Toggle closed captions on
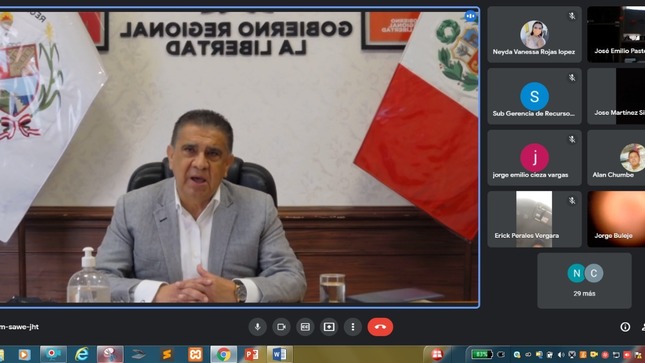The image size is (645, 363). tap(305, 327)
